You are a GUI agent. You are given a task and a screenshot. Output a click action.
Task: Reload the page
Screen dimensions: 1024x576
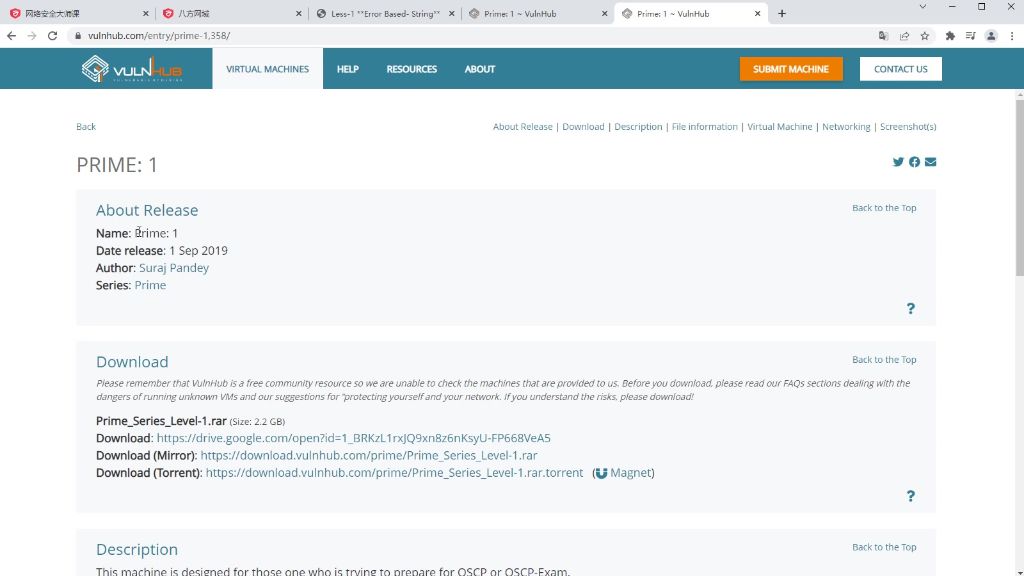[52, 36]
